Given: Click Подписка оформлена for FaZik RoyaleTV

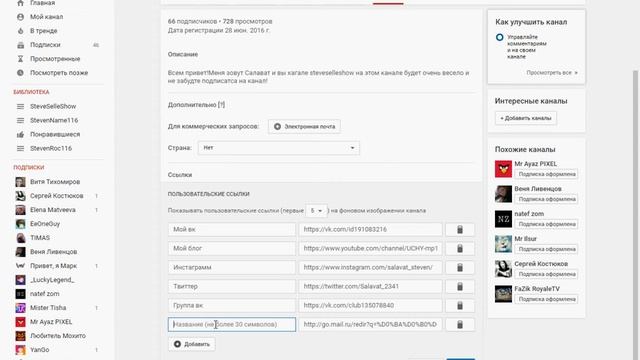Looking at the screenshot, I should coord(547,299).
